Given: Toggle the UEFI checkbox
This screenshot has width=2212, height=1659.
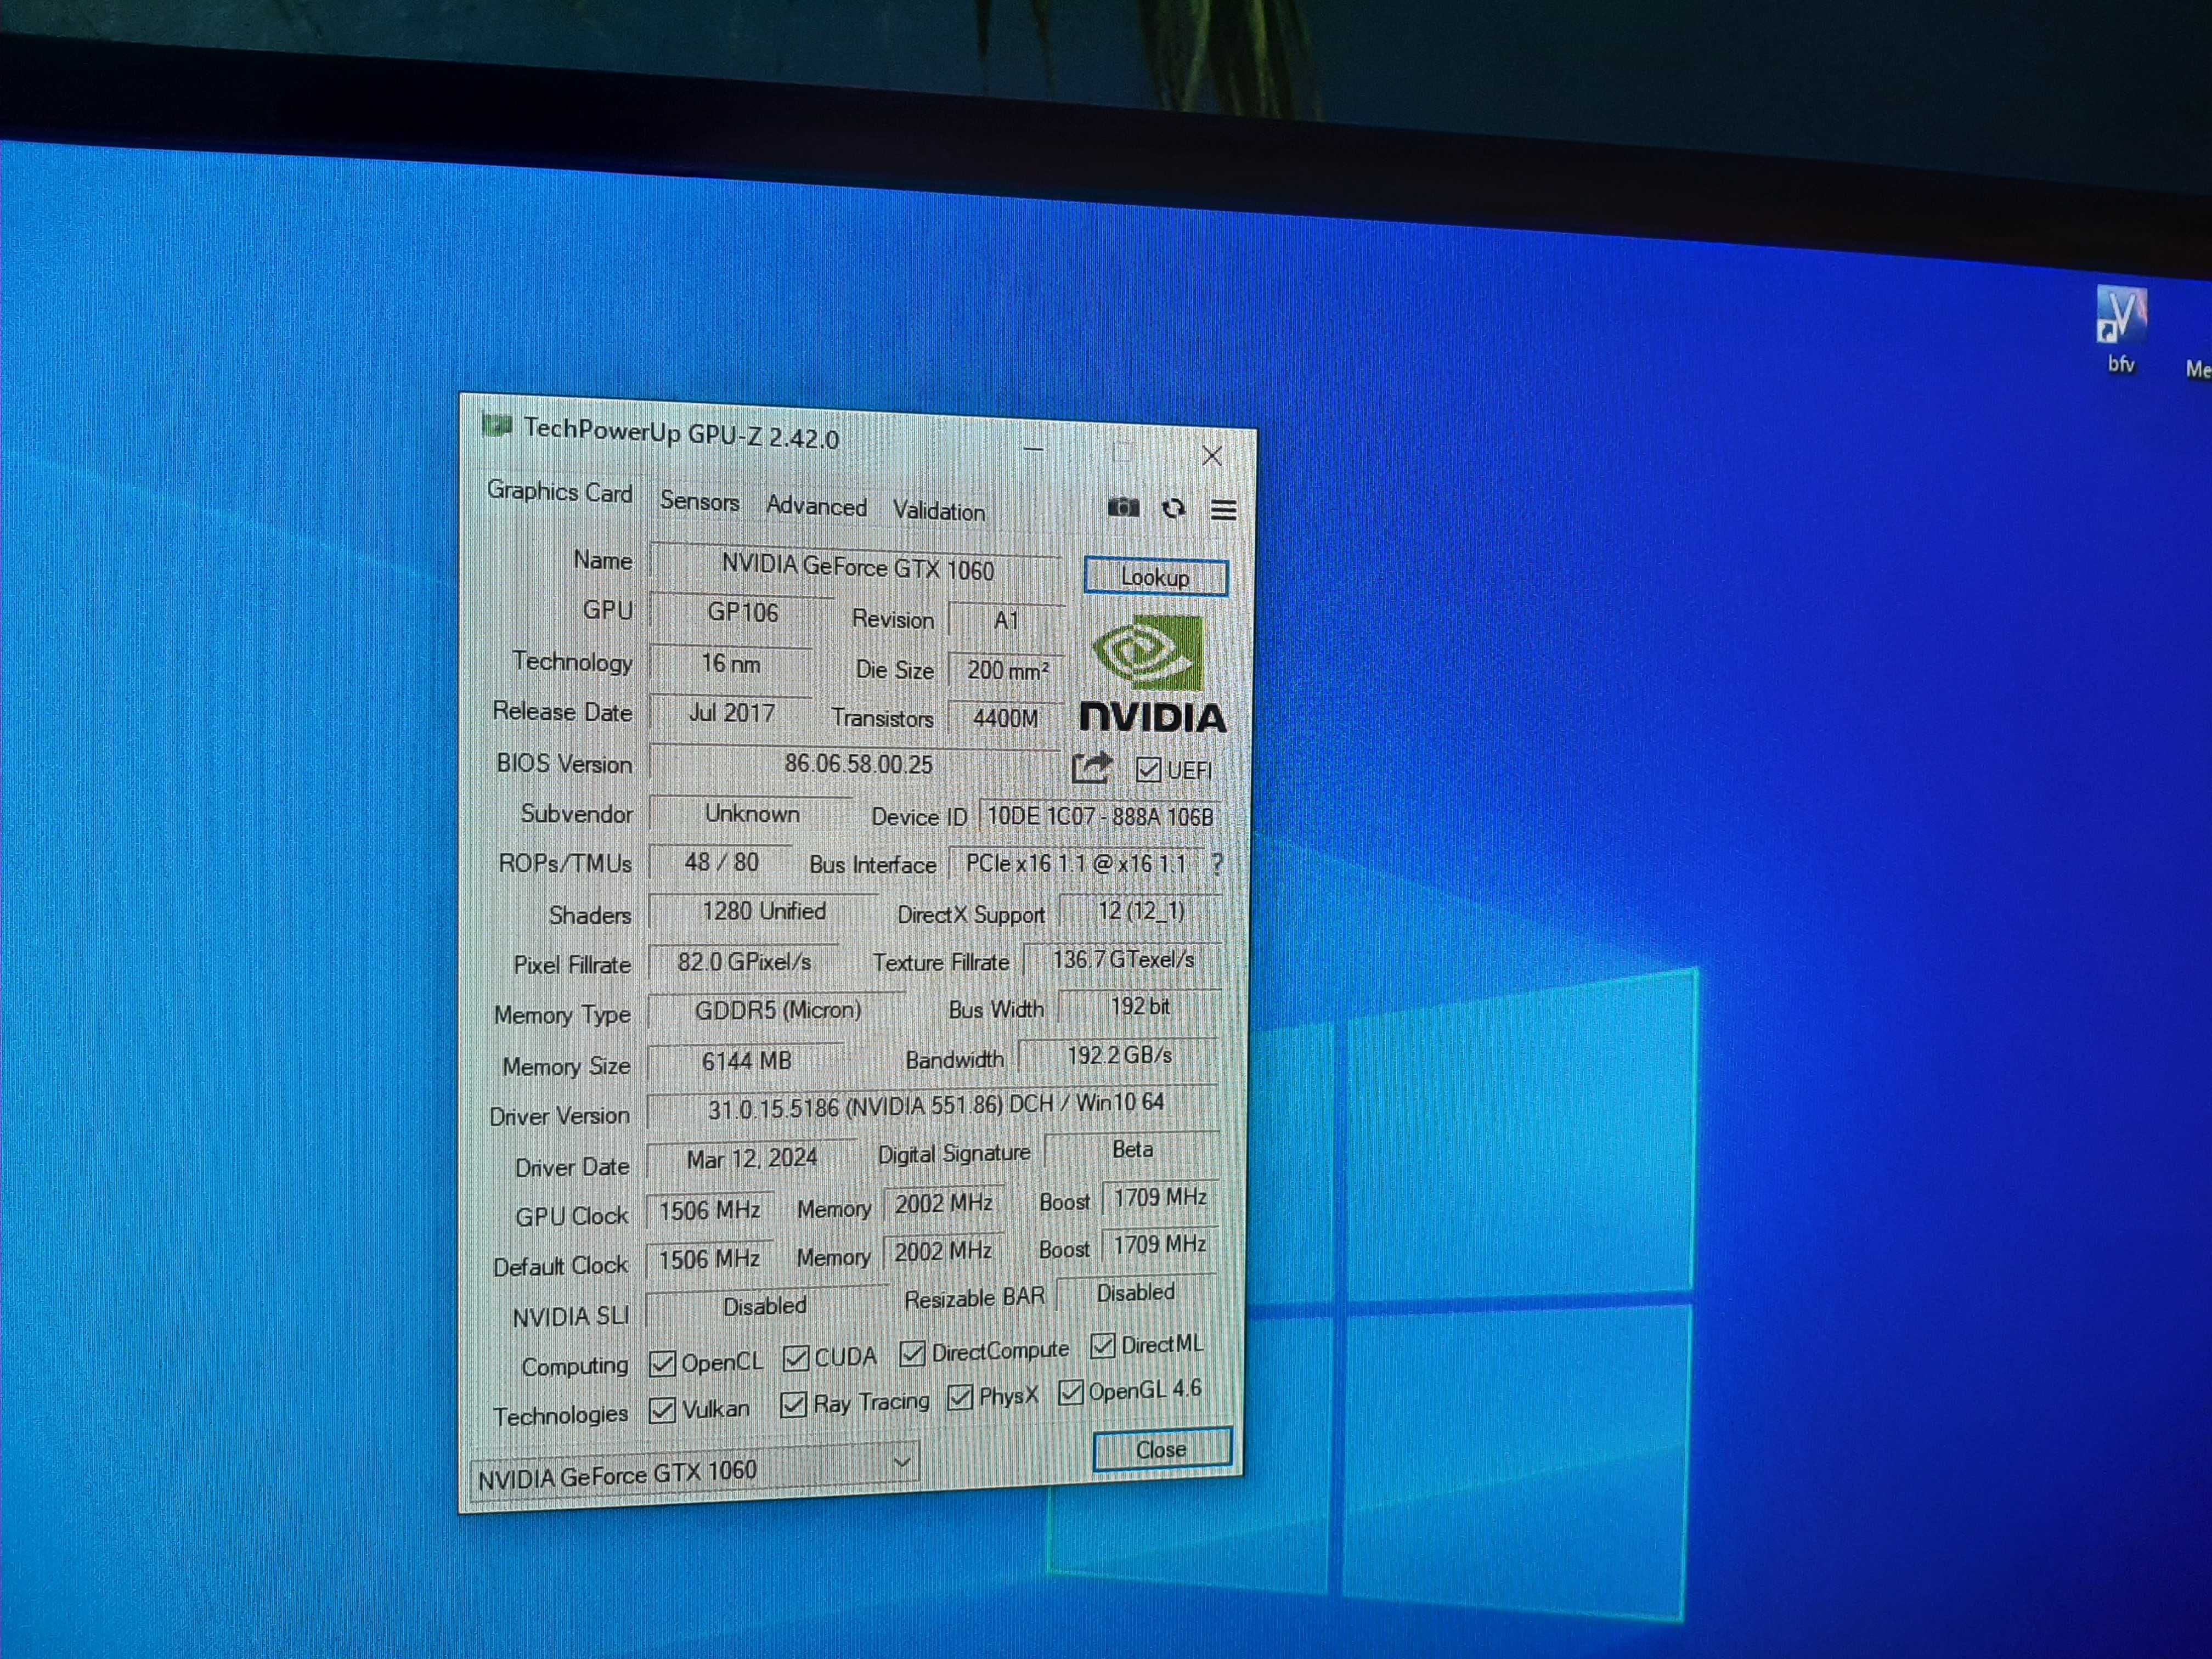Looking at the screenshot, I should point(1148,769).
